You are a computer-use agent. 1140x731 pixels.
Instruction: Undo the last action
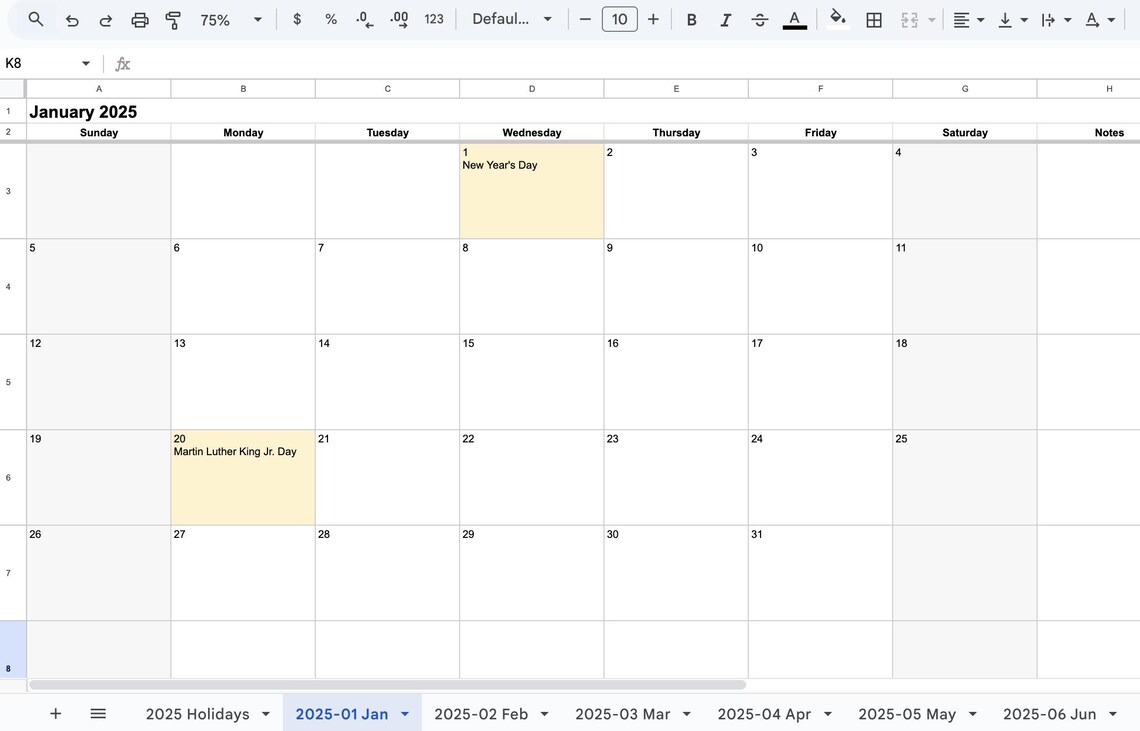[71, 20]
